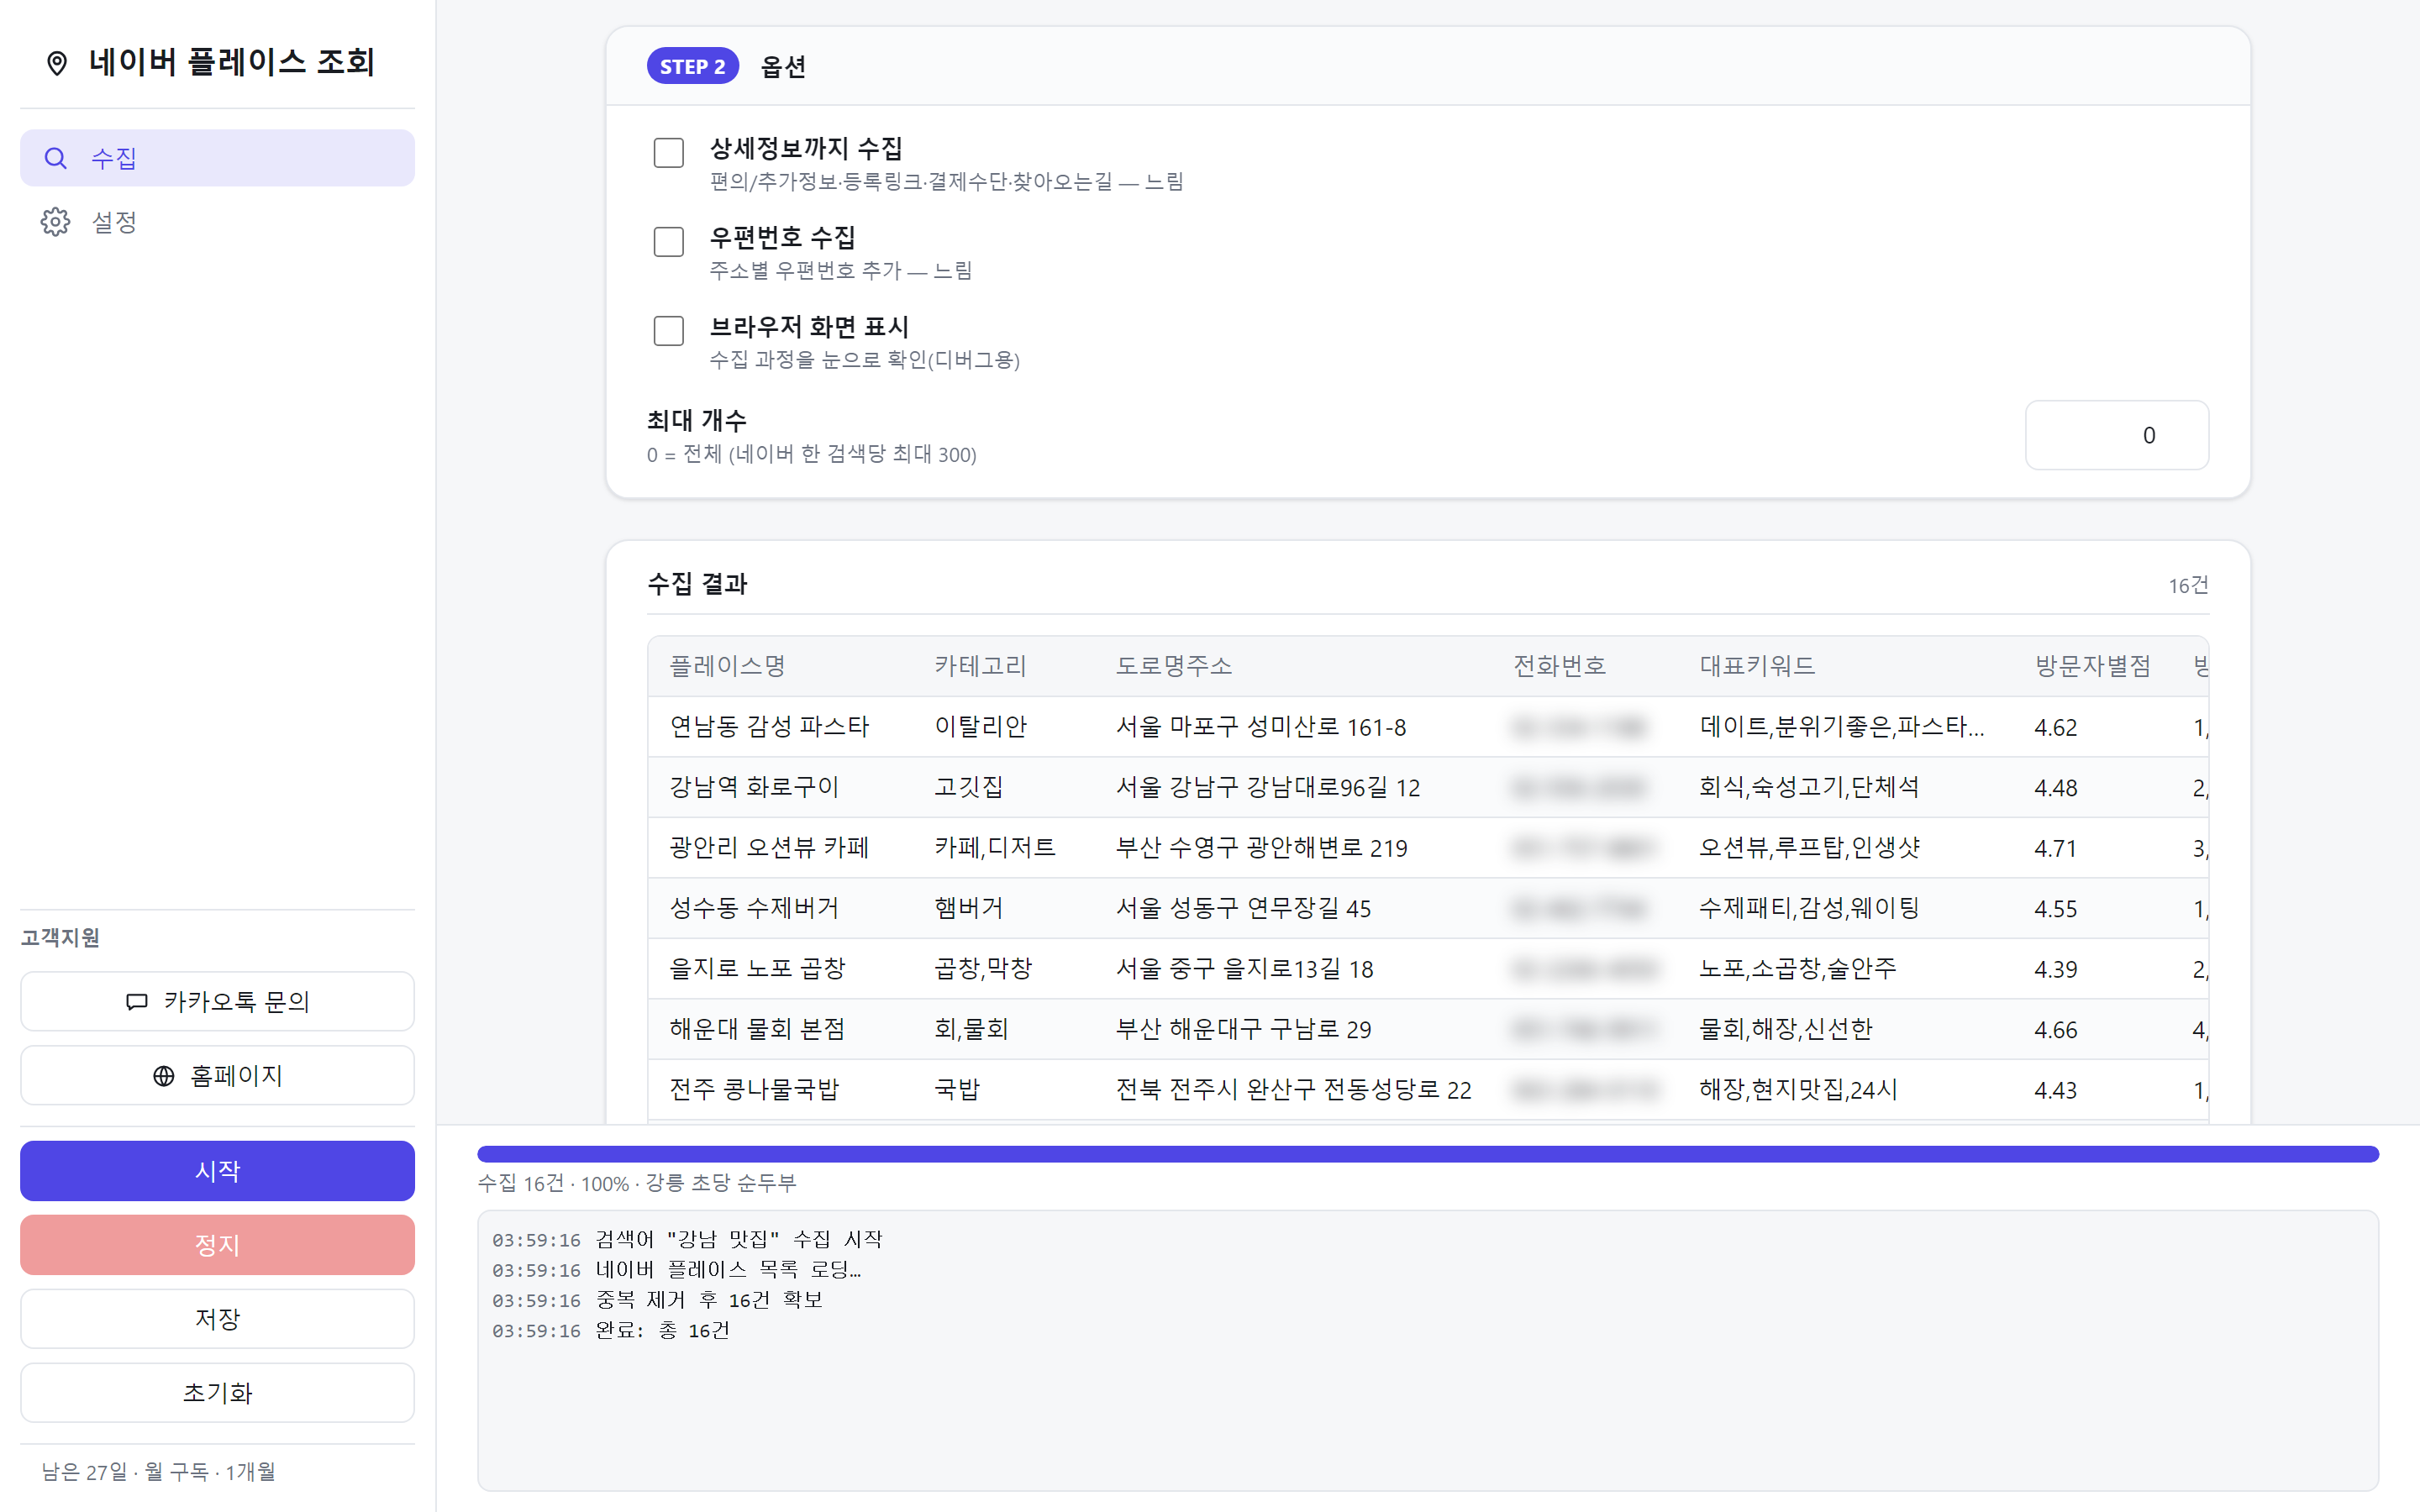Click the chat bubble icon in 카카오톡 문의
Screen dimensions: 2420x1512
[x=137, y=1001]
